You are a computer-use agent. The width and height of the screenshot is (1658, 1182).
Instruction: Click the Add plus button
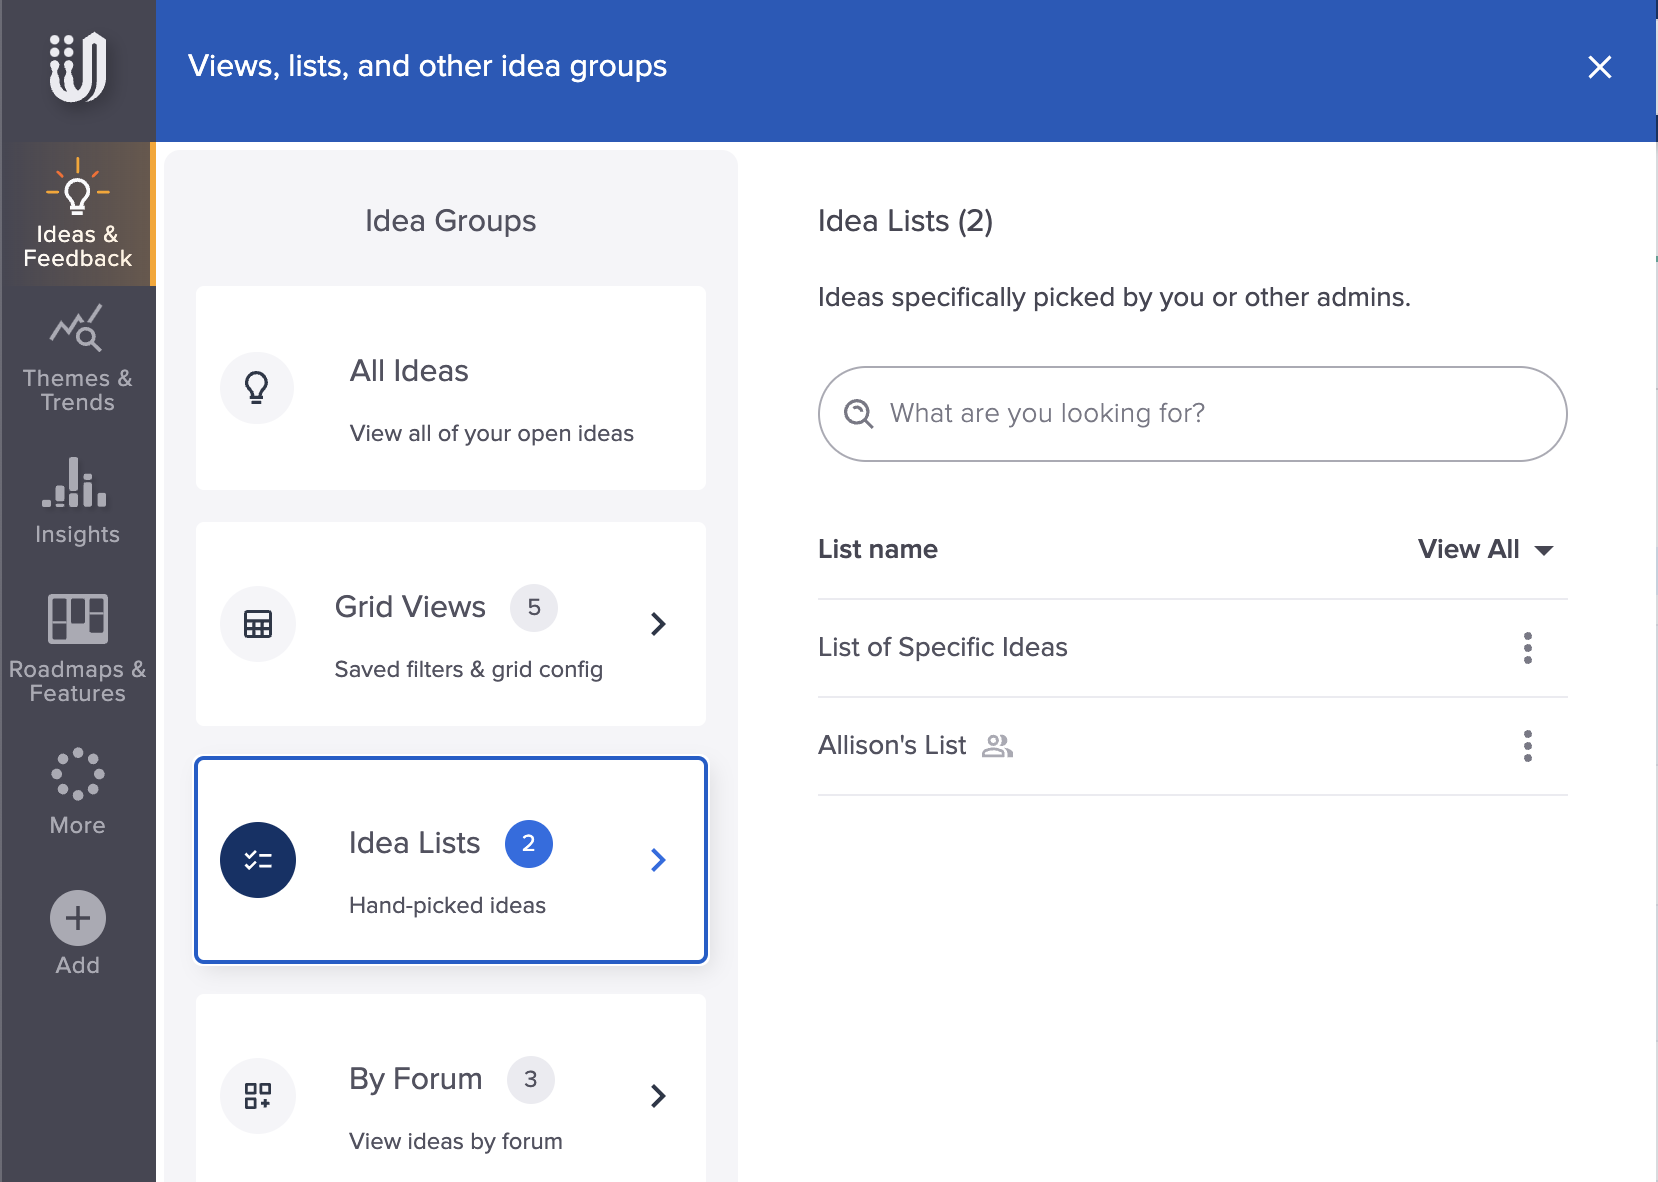(x=77, y=918)
